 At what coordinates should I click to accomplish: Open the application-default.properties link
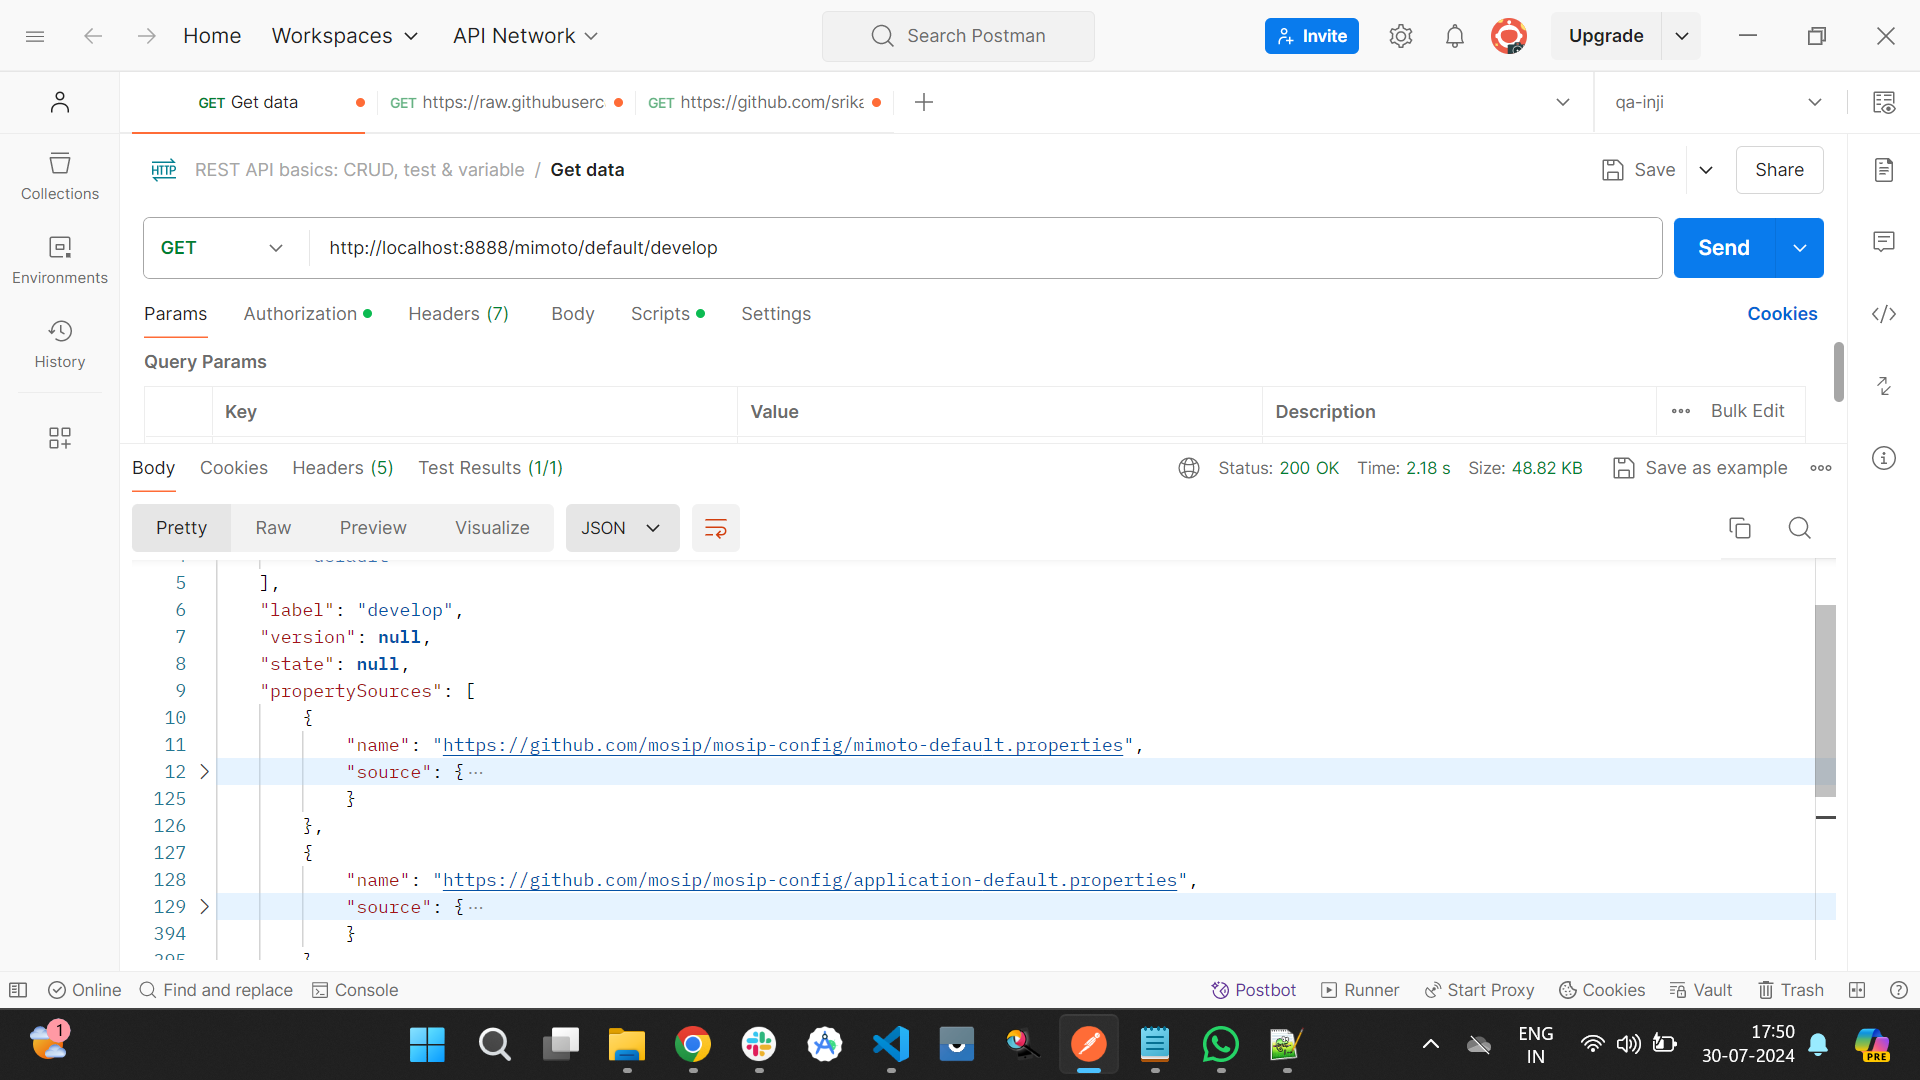point(810,880)
